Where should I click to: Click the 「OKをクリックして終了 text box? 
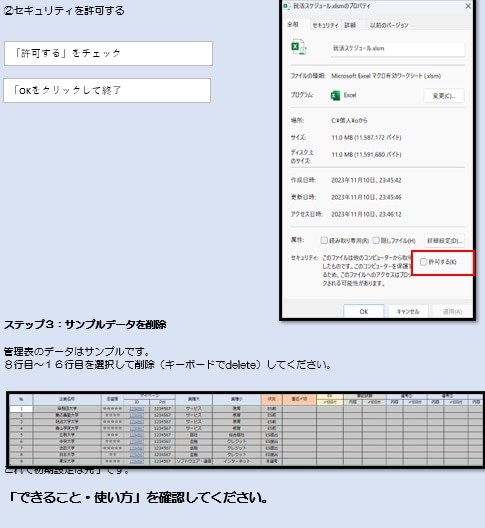[x=107, y=90]
